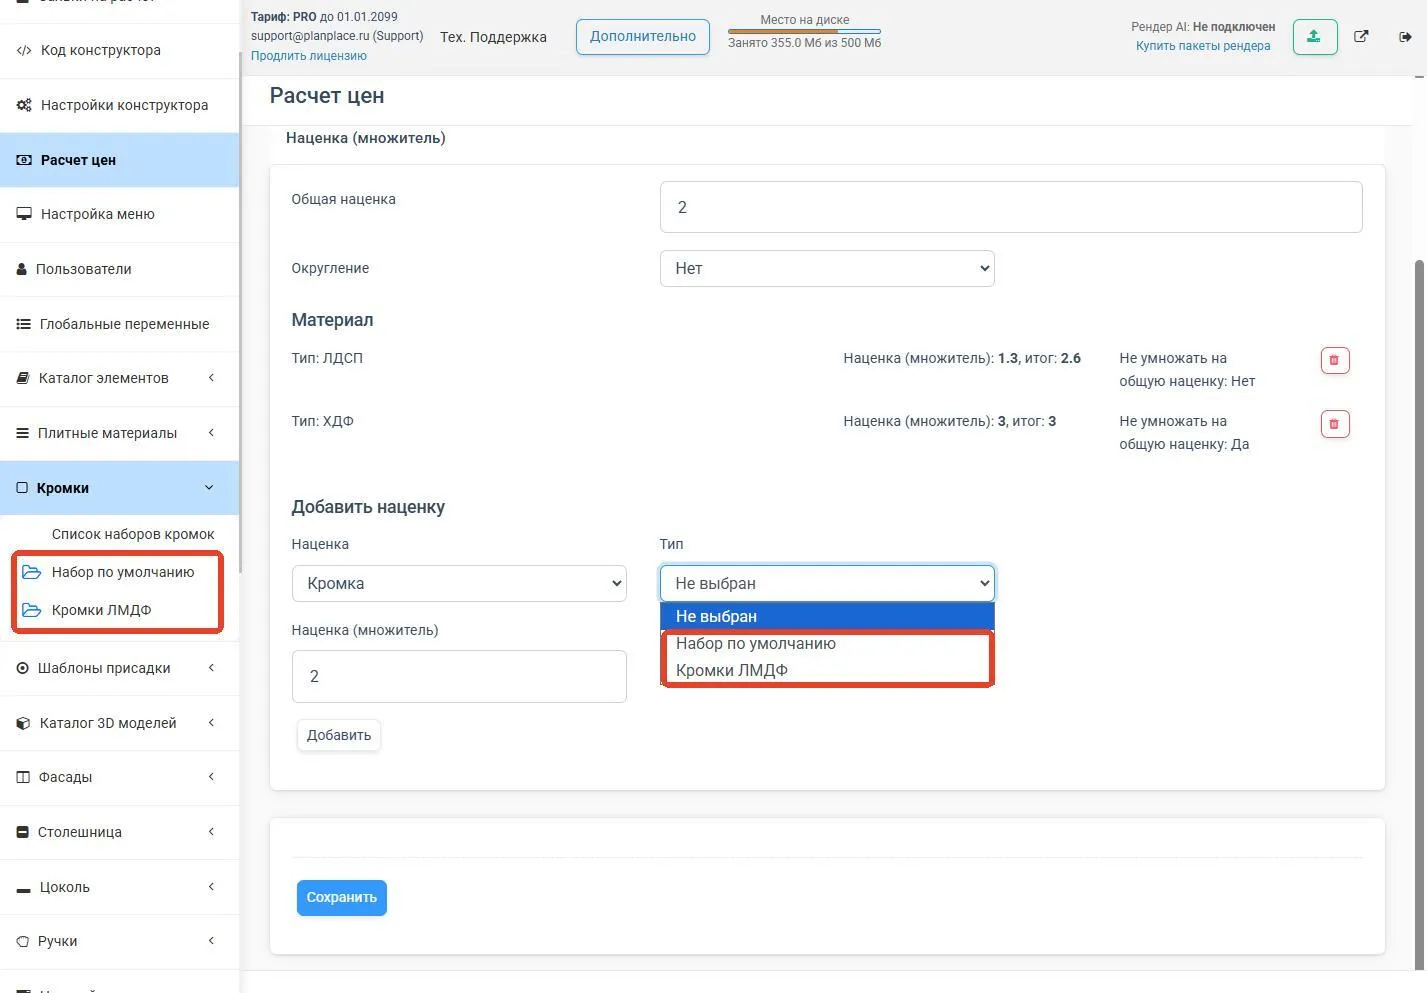Image resolution: width=1427 pixels, height=993 pixels.
Task: Expand the Столешница chevron
Action: coord(211,832)
